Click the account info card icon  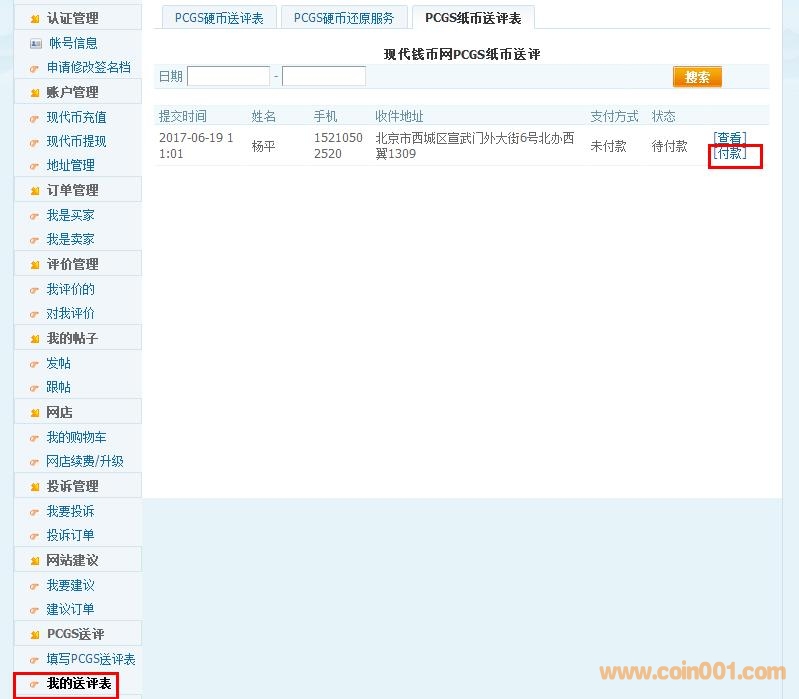tap(36, 44)
